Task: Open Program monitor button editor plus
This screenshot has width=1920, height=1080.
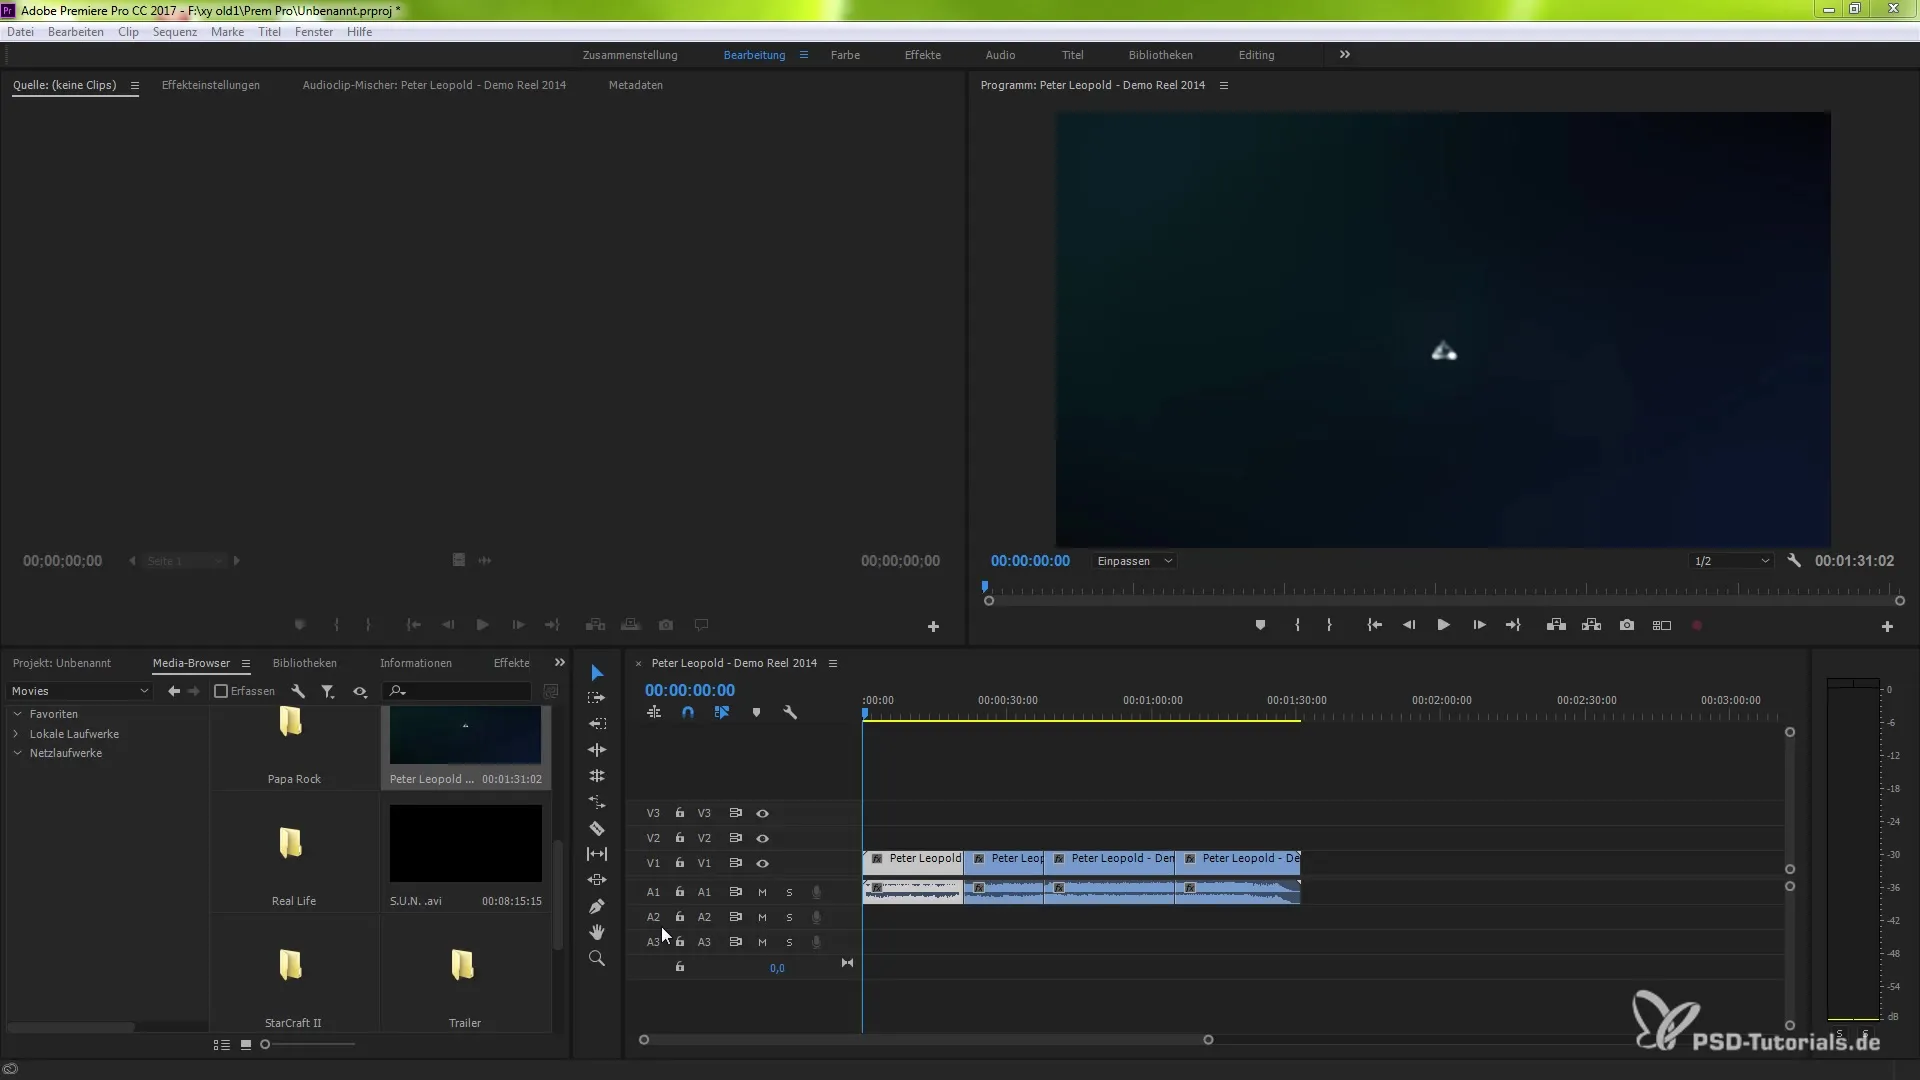Action: (1887, 626)
